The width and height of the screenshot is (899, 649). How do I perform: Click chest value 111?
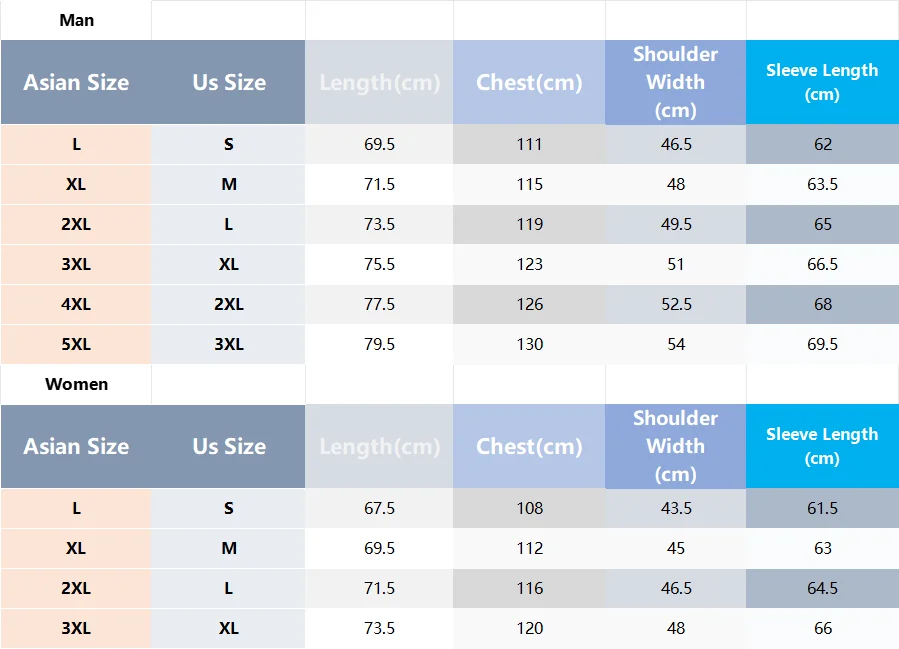click(x=529, y=144)
